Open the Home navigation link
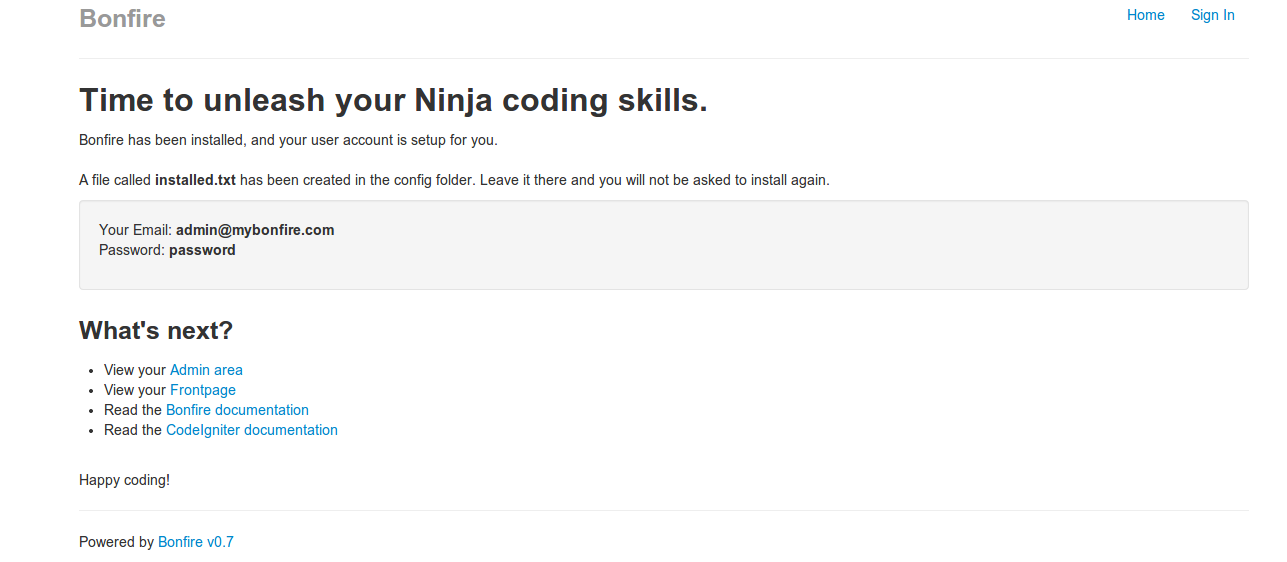 click(1145, 15)
